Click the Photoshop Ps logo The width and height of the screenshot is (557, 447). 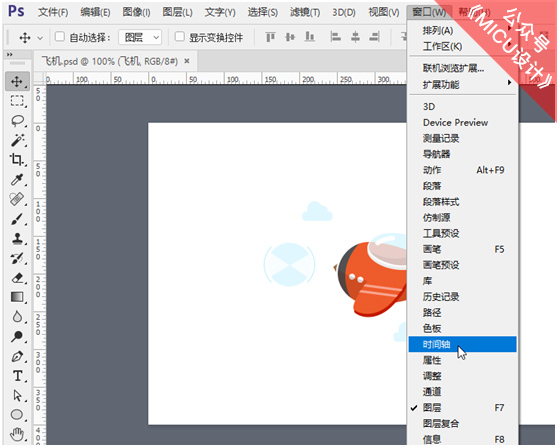point(16,11)
